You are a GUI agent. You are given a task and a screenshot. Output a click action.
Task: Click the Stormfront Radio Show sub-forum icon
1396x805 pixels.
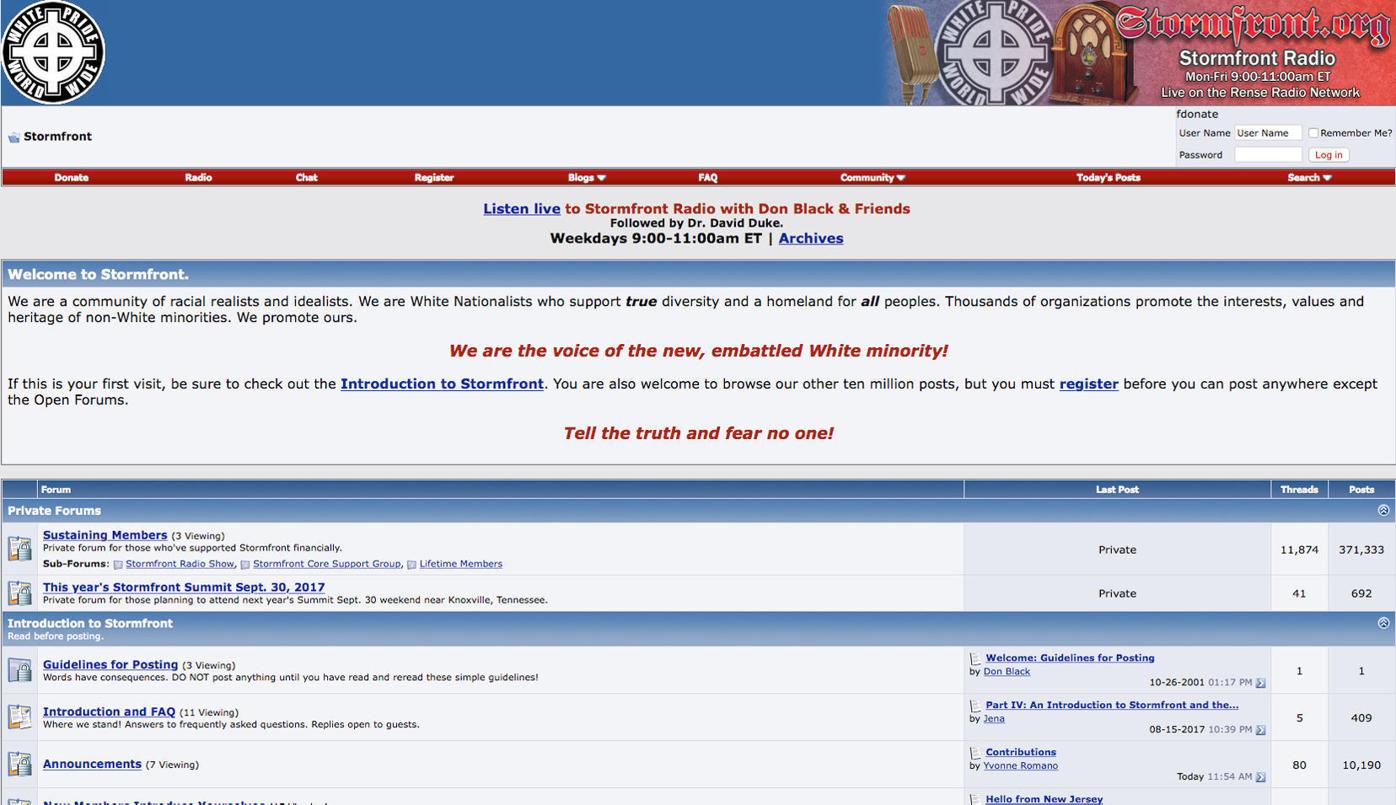click(x=117, y=564)
